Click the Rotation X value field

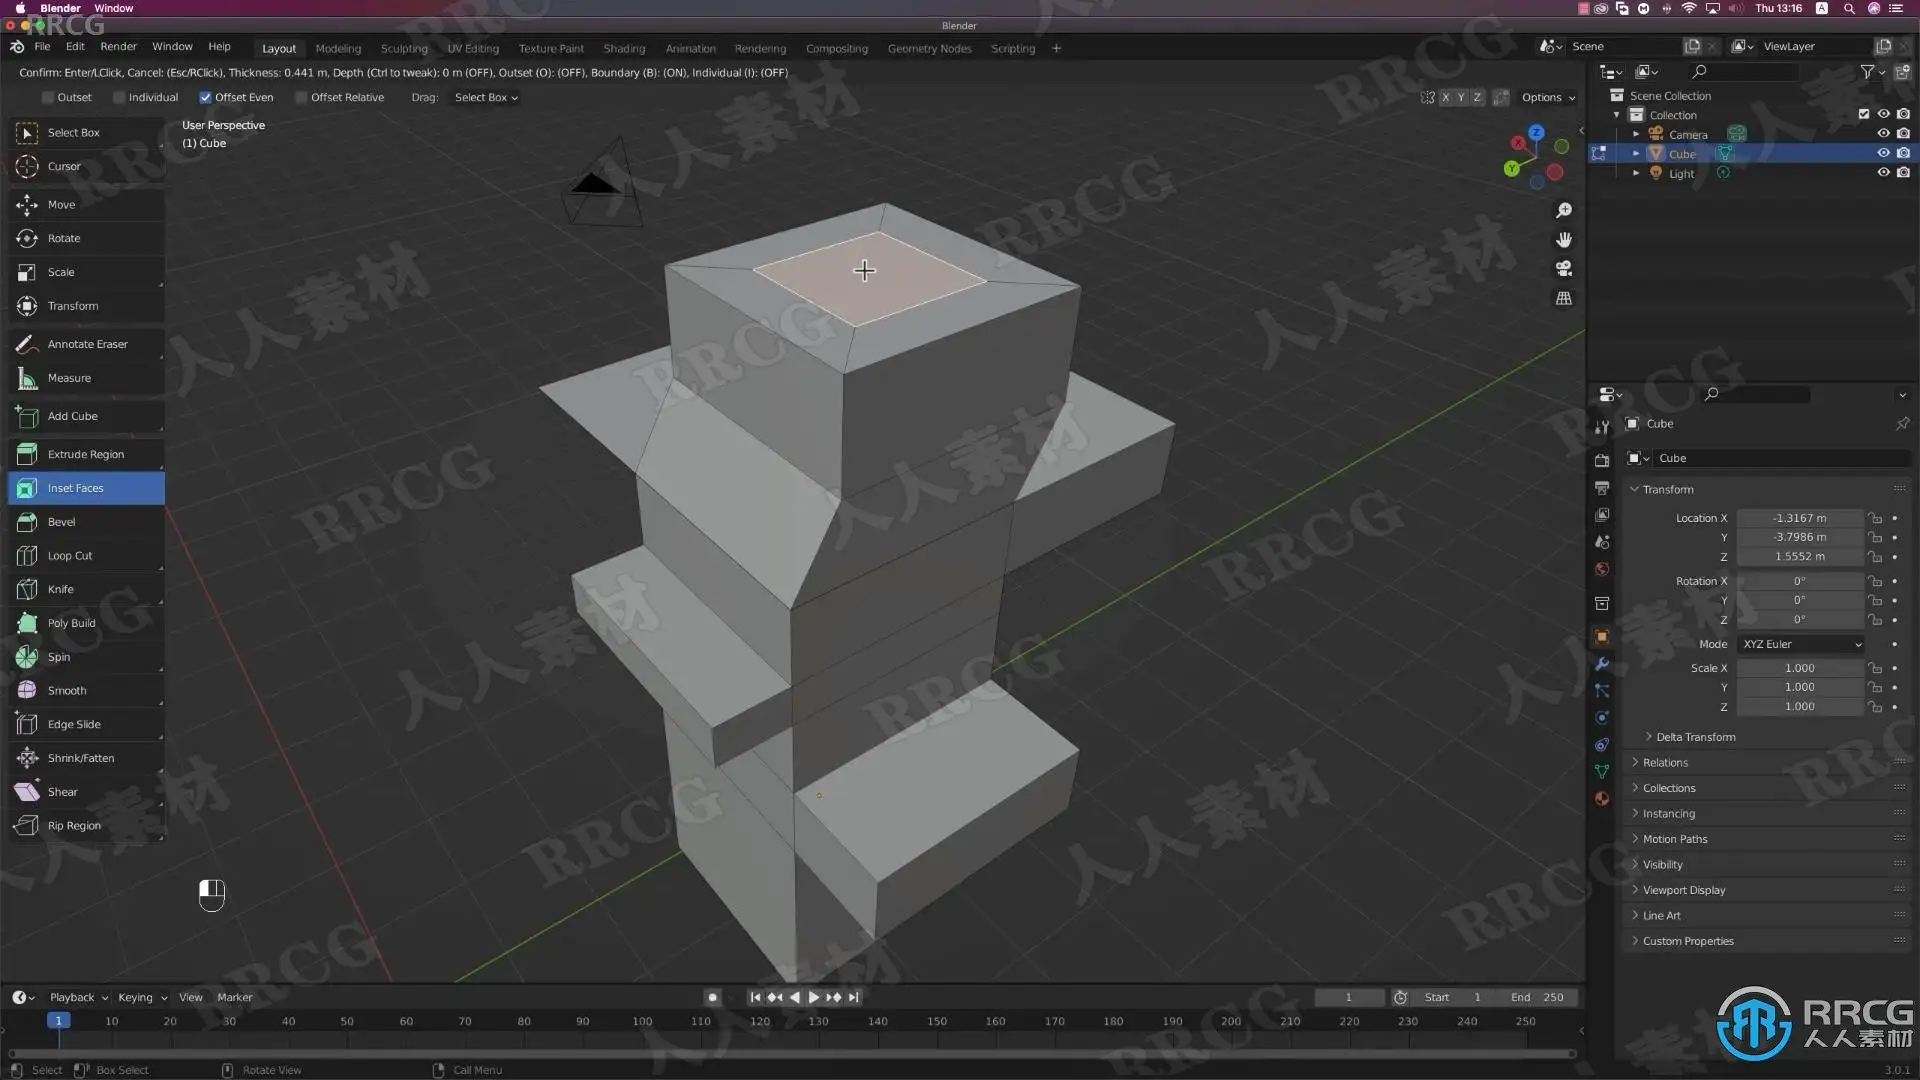(1800, 582)
